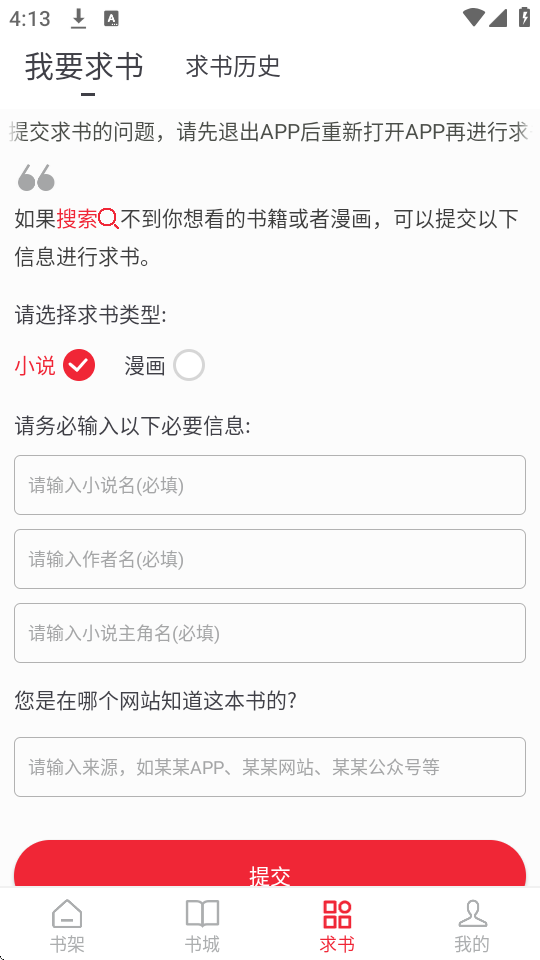
Task: Tap the red magnifier search icon
Action: (x=108, y=219)
